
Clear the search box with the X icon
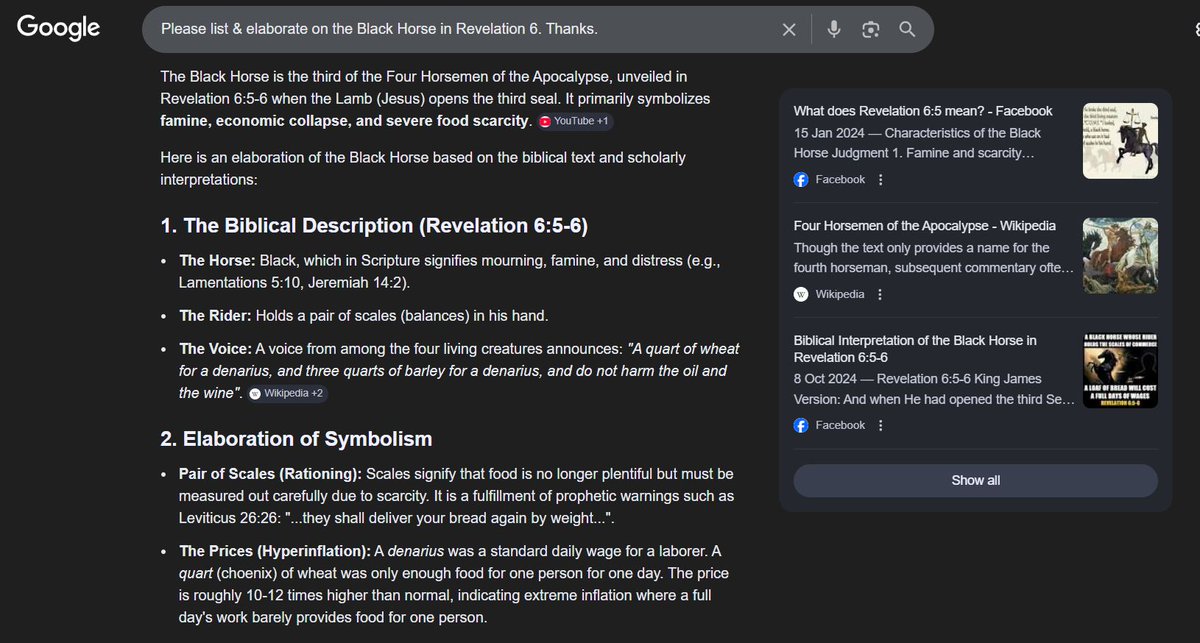(789, 29)
